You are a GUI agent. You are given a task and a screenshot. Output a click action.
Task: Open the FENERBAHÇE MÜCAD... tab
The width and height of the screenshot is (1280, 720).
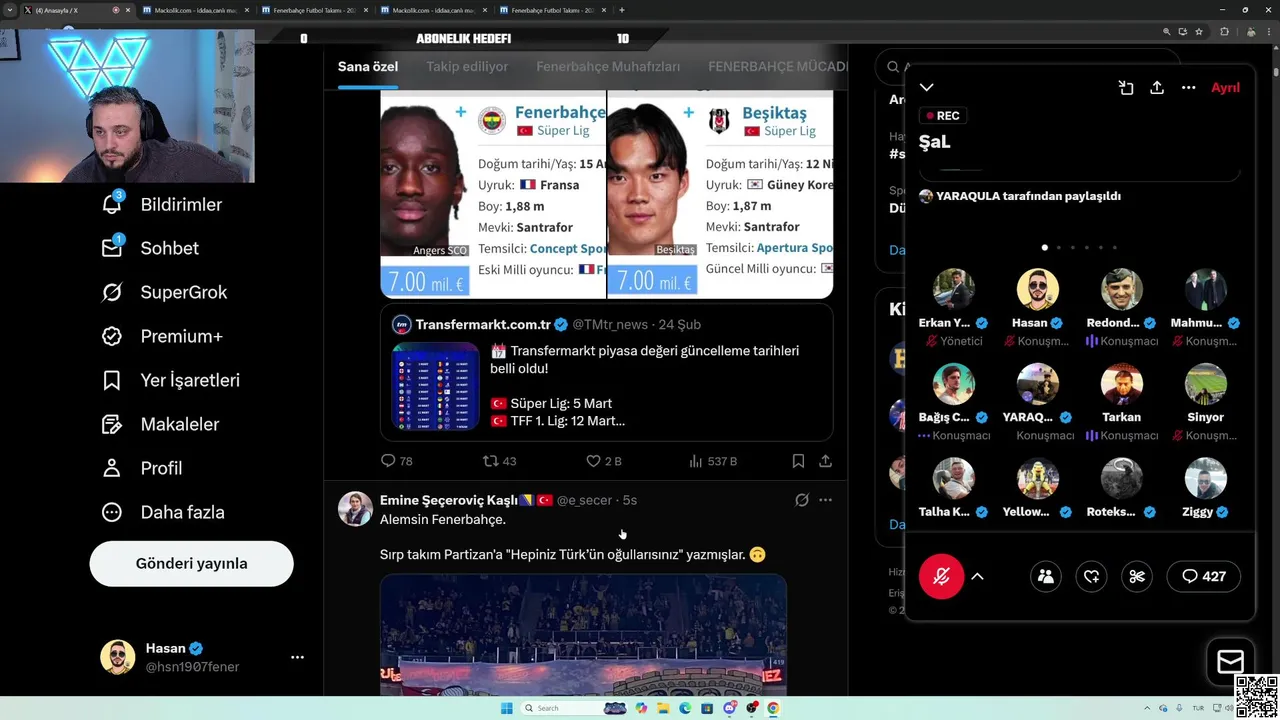[777, 67]
